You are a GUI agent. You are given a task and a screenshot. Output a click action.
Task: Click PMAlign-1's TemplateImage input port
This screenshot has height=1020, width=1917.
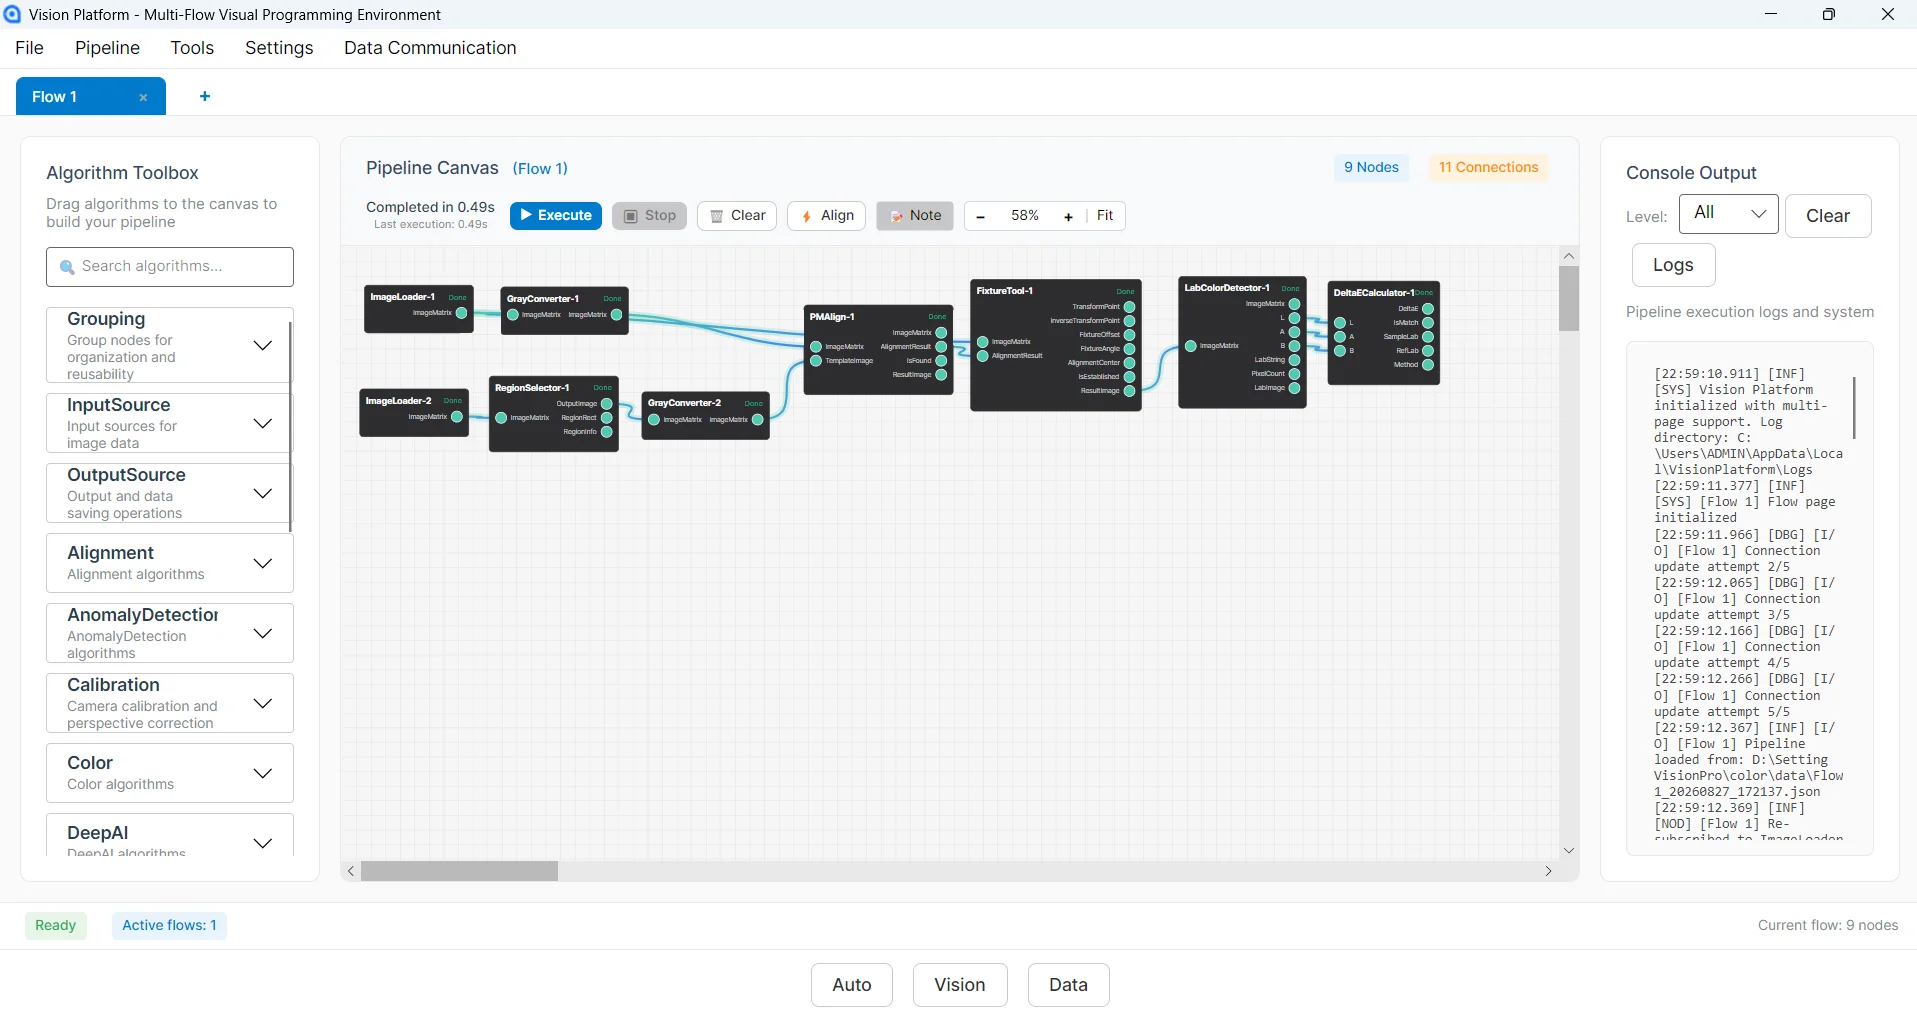[816, 361]
